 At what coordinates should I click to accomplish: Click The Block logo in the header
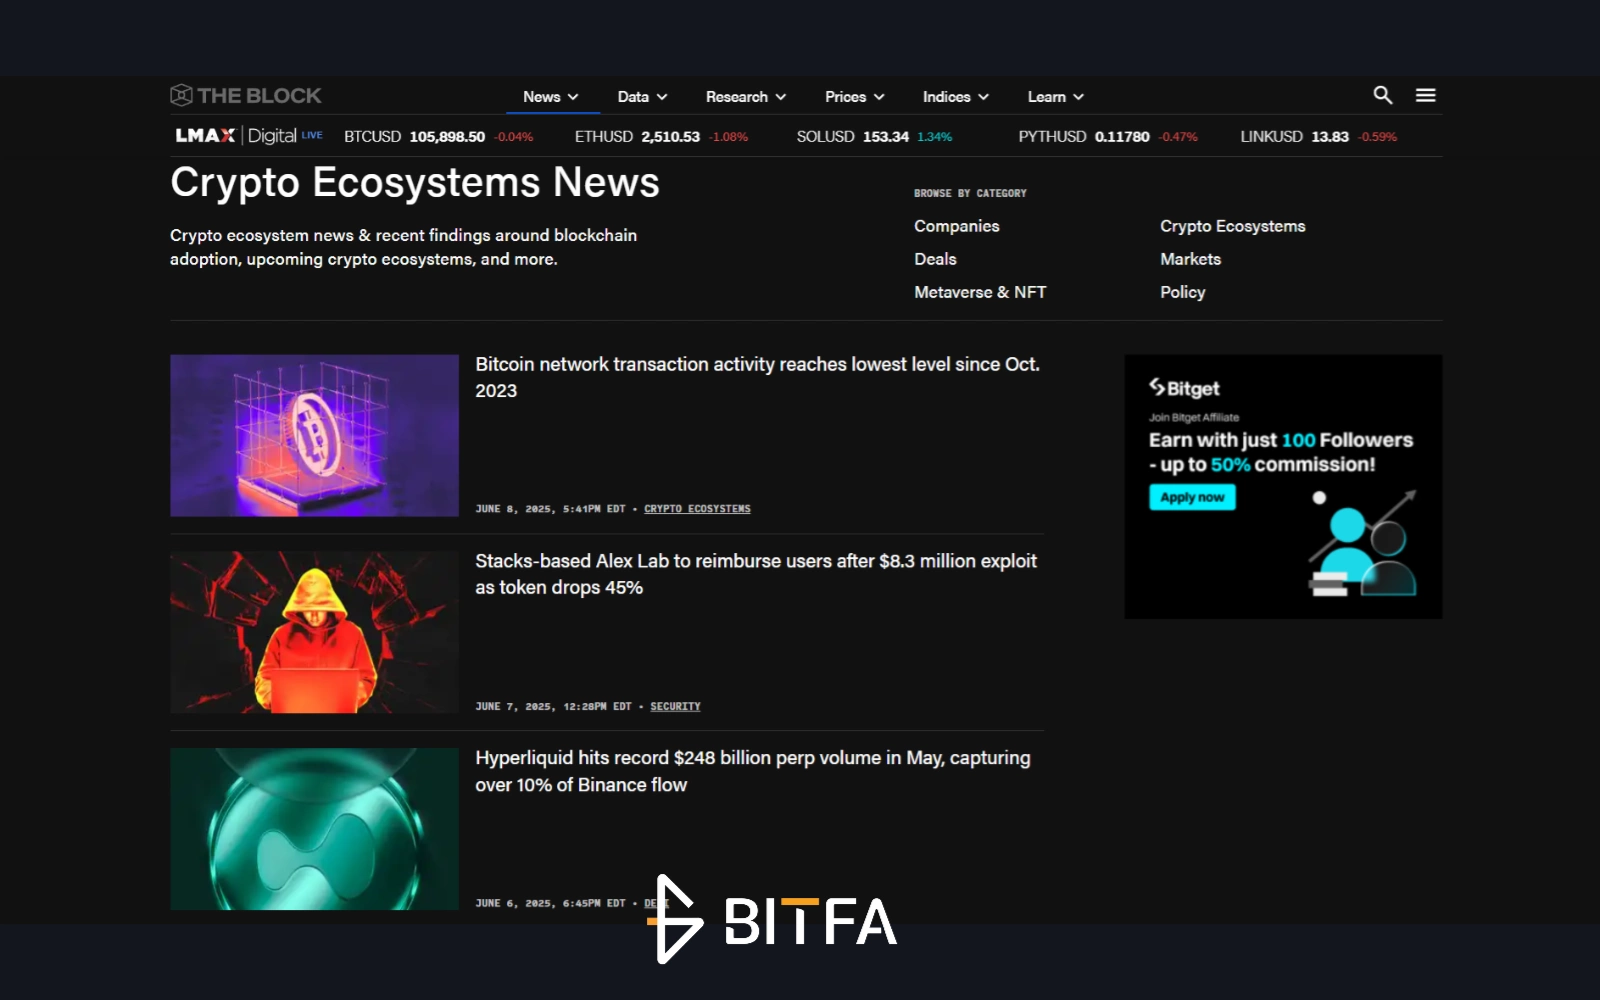point(246,96)
